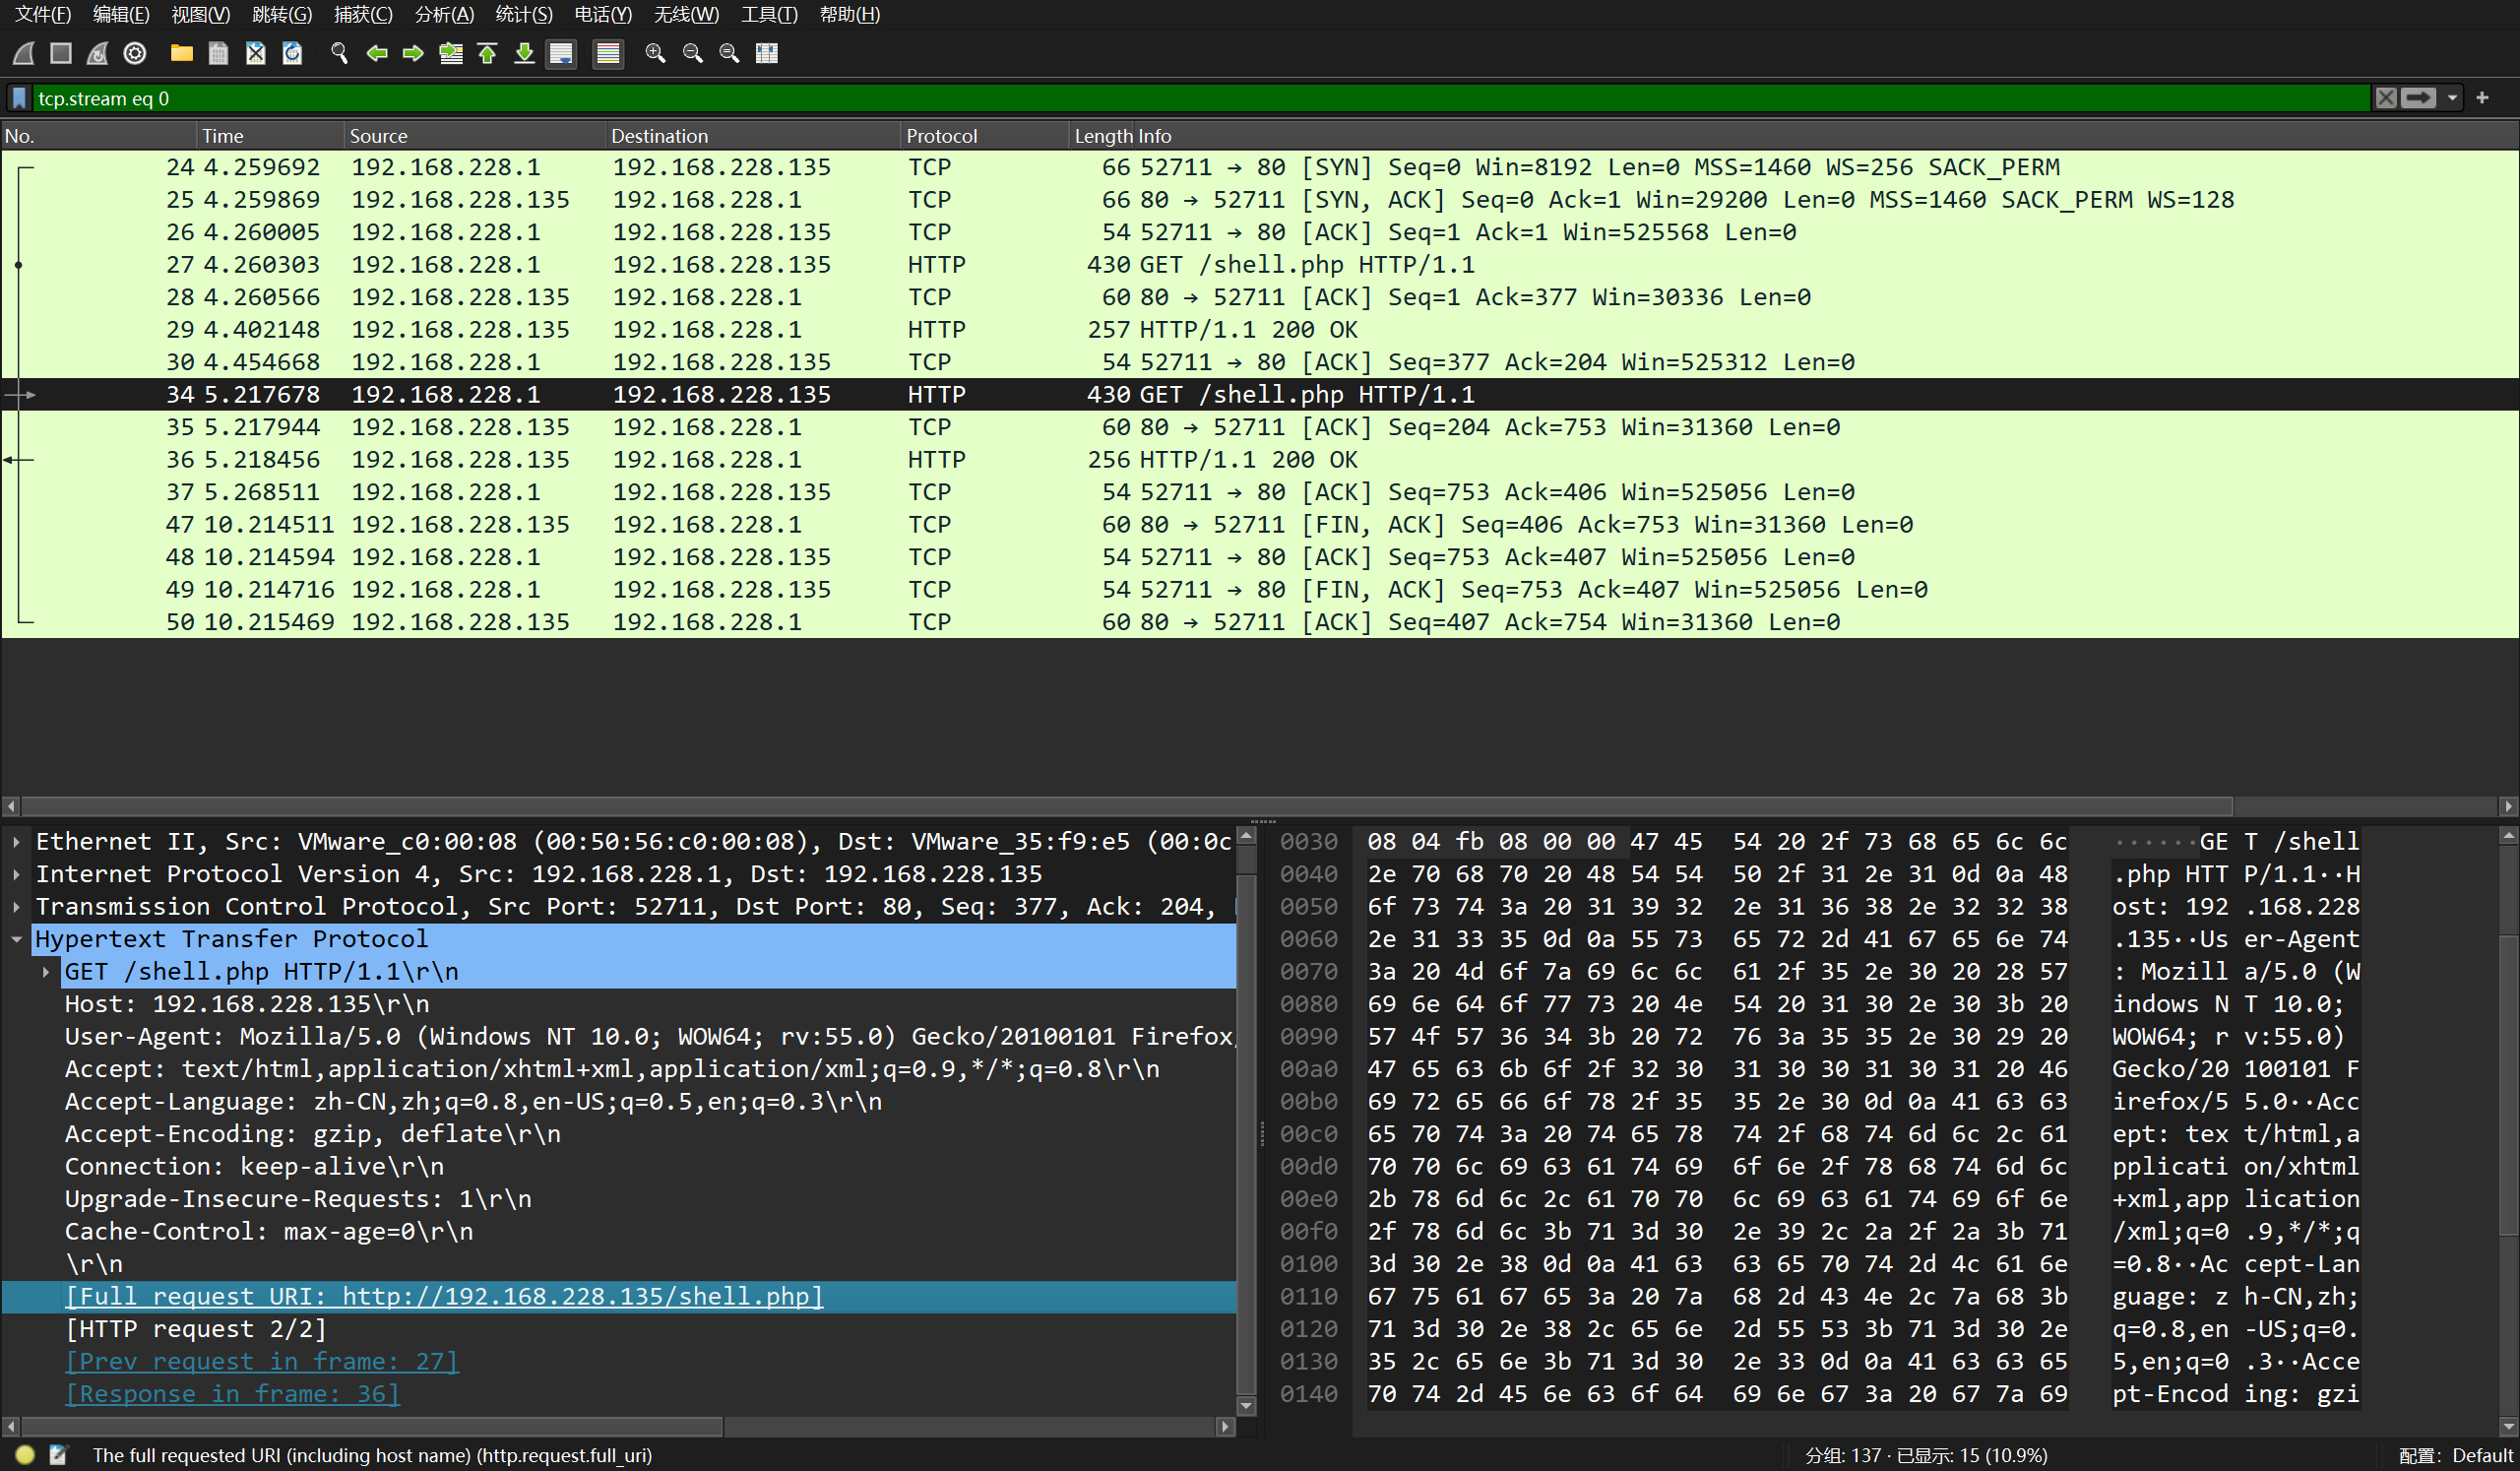
Task: Click the expert info circle in status bar
Action: (25, 1455)
